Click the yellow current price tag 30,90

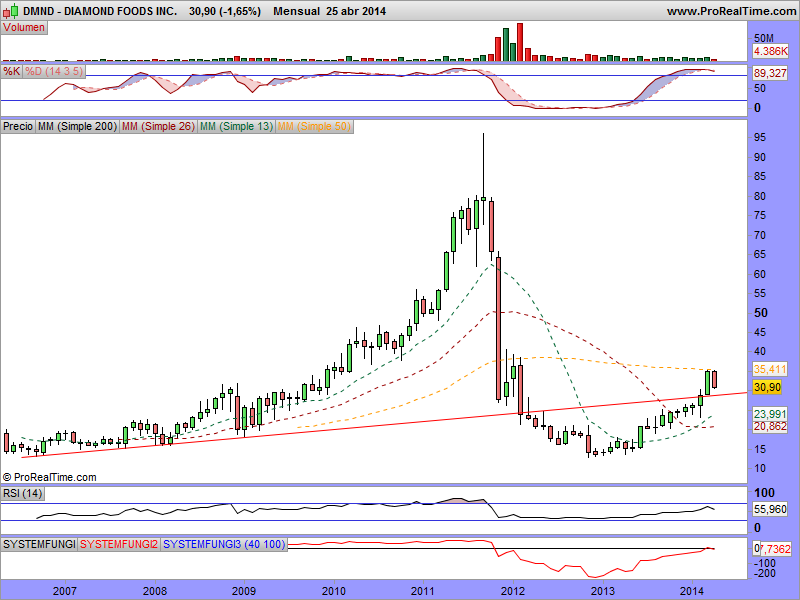[767, 387]
